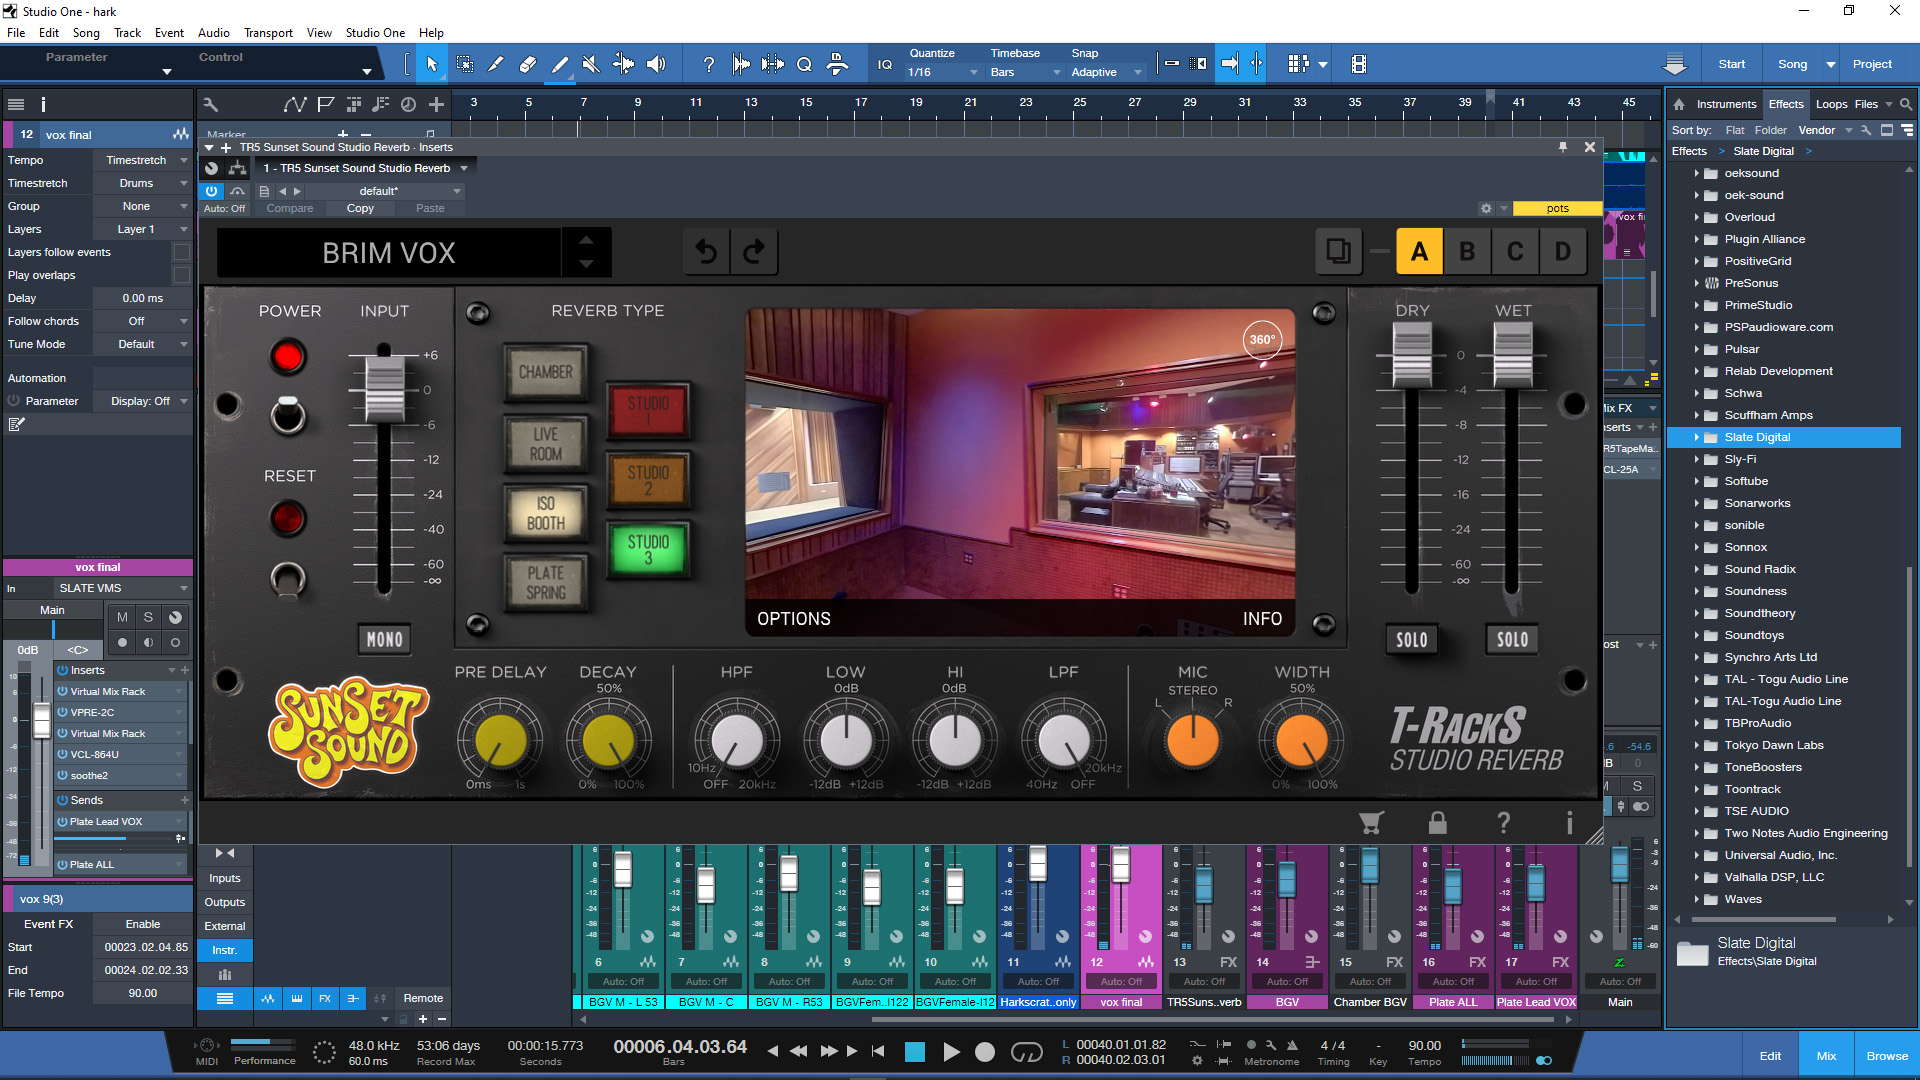Click the plugin undo arrow
The height and width of the screenshot is (1080, 1920).
(x=707, y=252)
